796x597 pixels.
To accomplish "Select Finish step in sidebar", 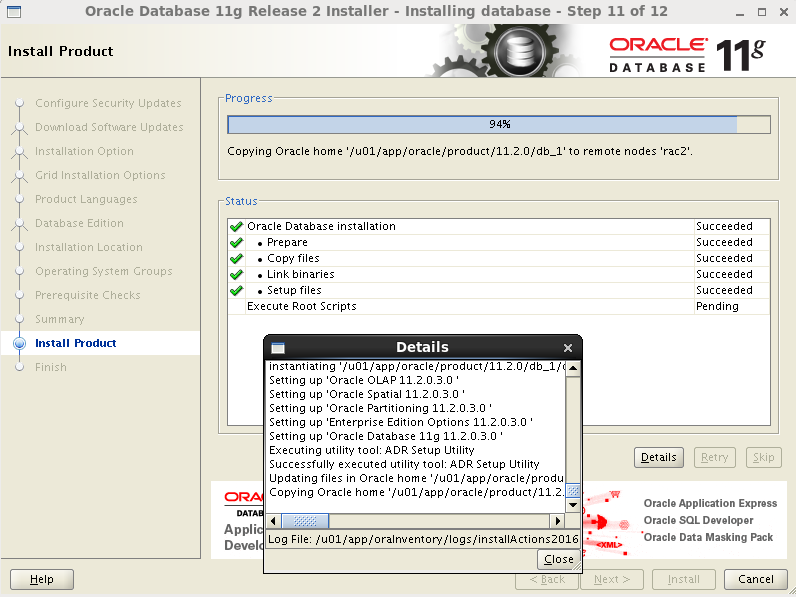I will 51,367.
